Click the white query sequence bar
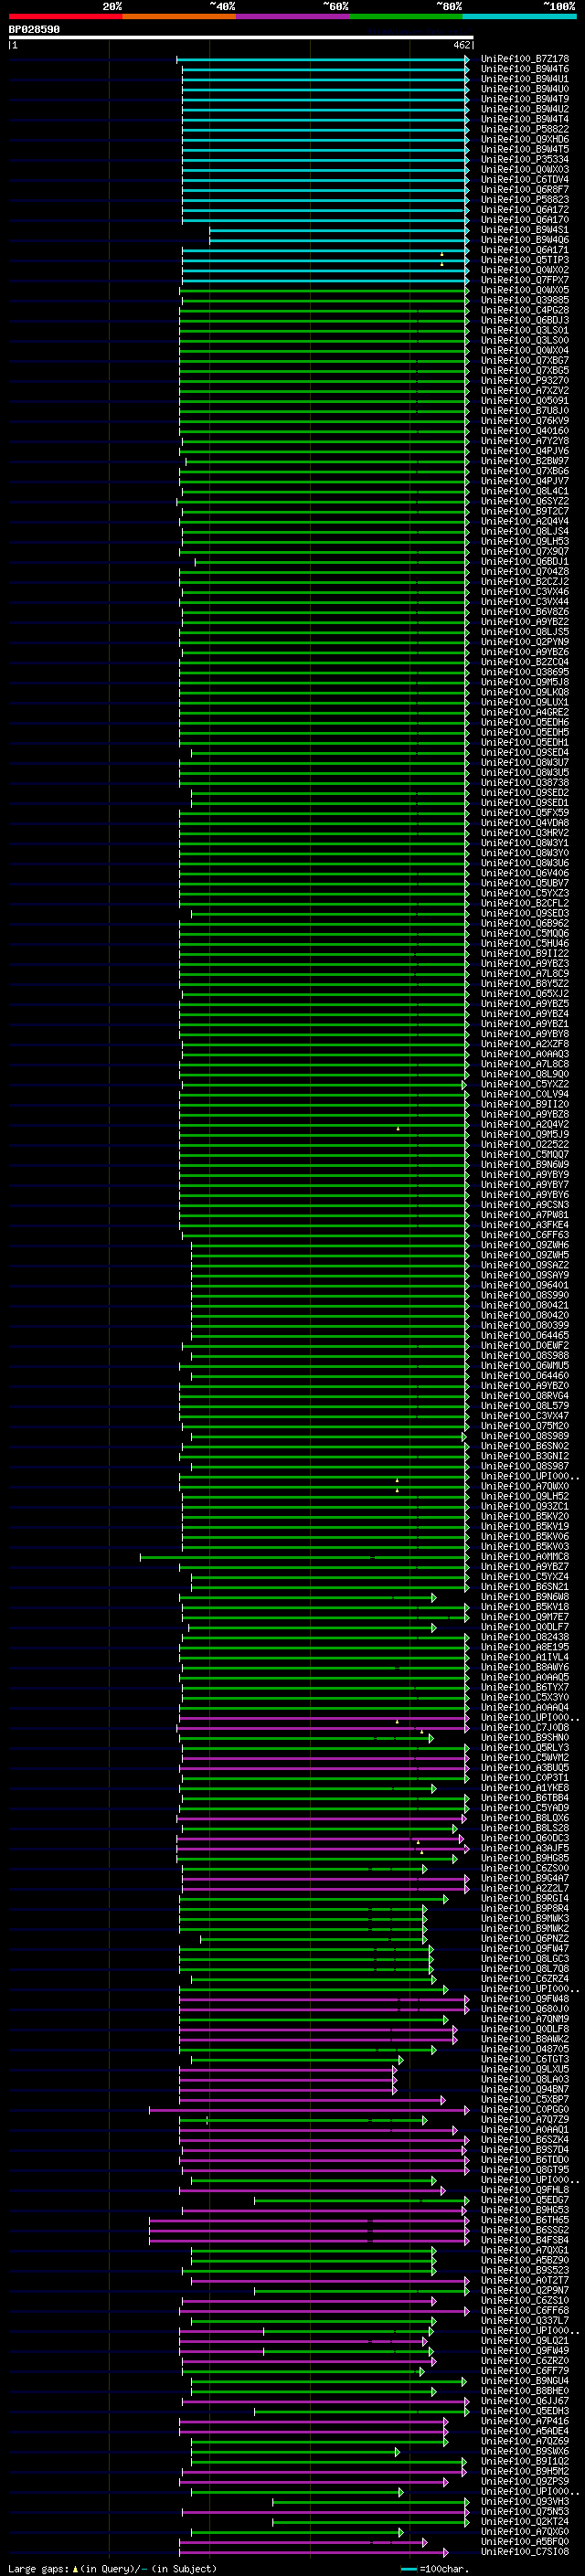 pyautogui.click(x=241, y=38)
